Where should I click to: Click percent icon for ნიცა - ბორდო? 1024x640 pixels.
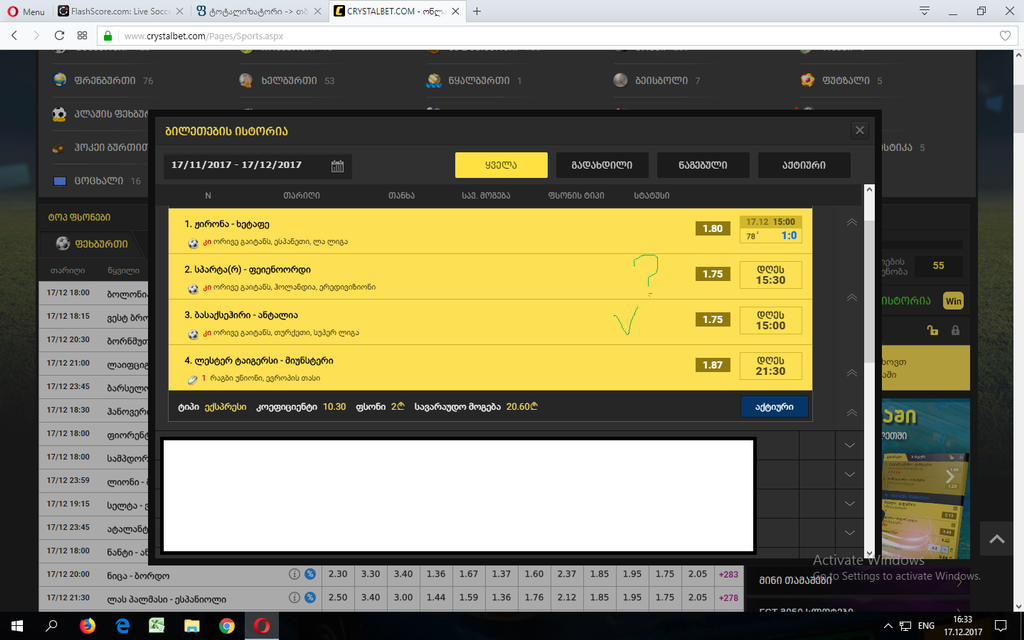tap(310, 575)
